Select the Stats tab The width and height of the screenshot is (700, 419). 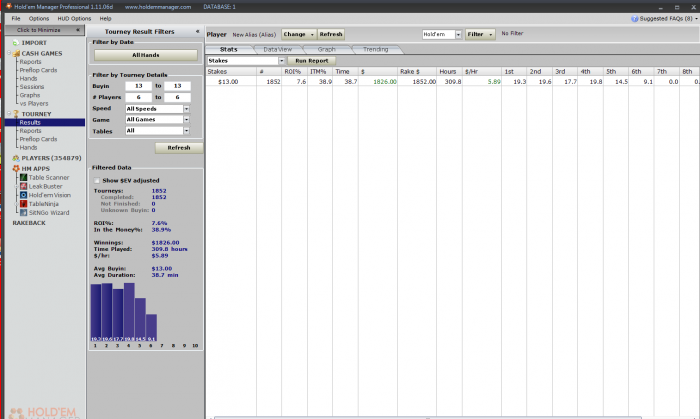point(229,50)
